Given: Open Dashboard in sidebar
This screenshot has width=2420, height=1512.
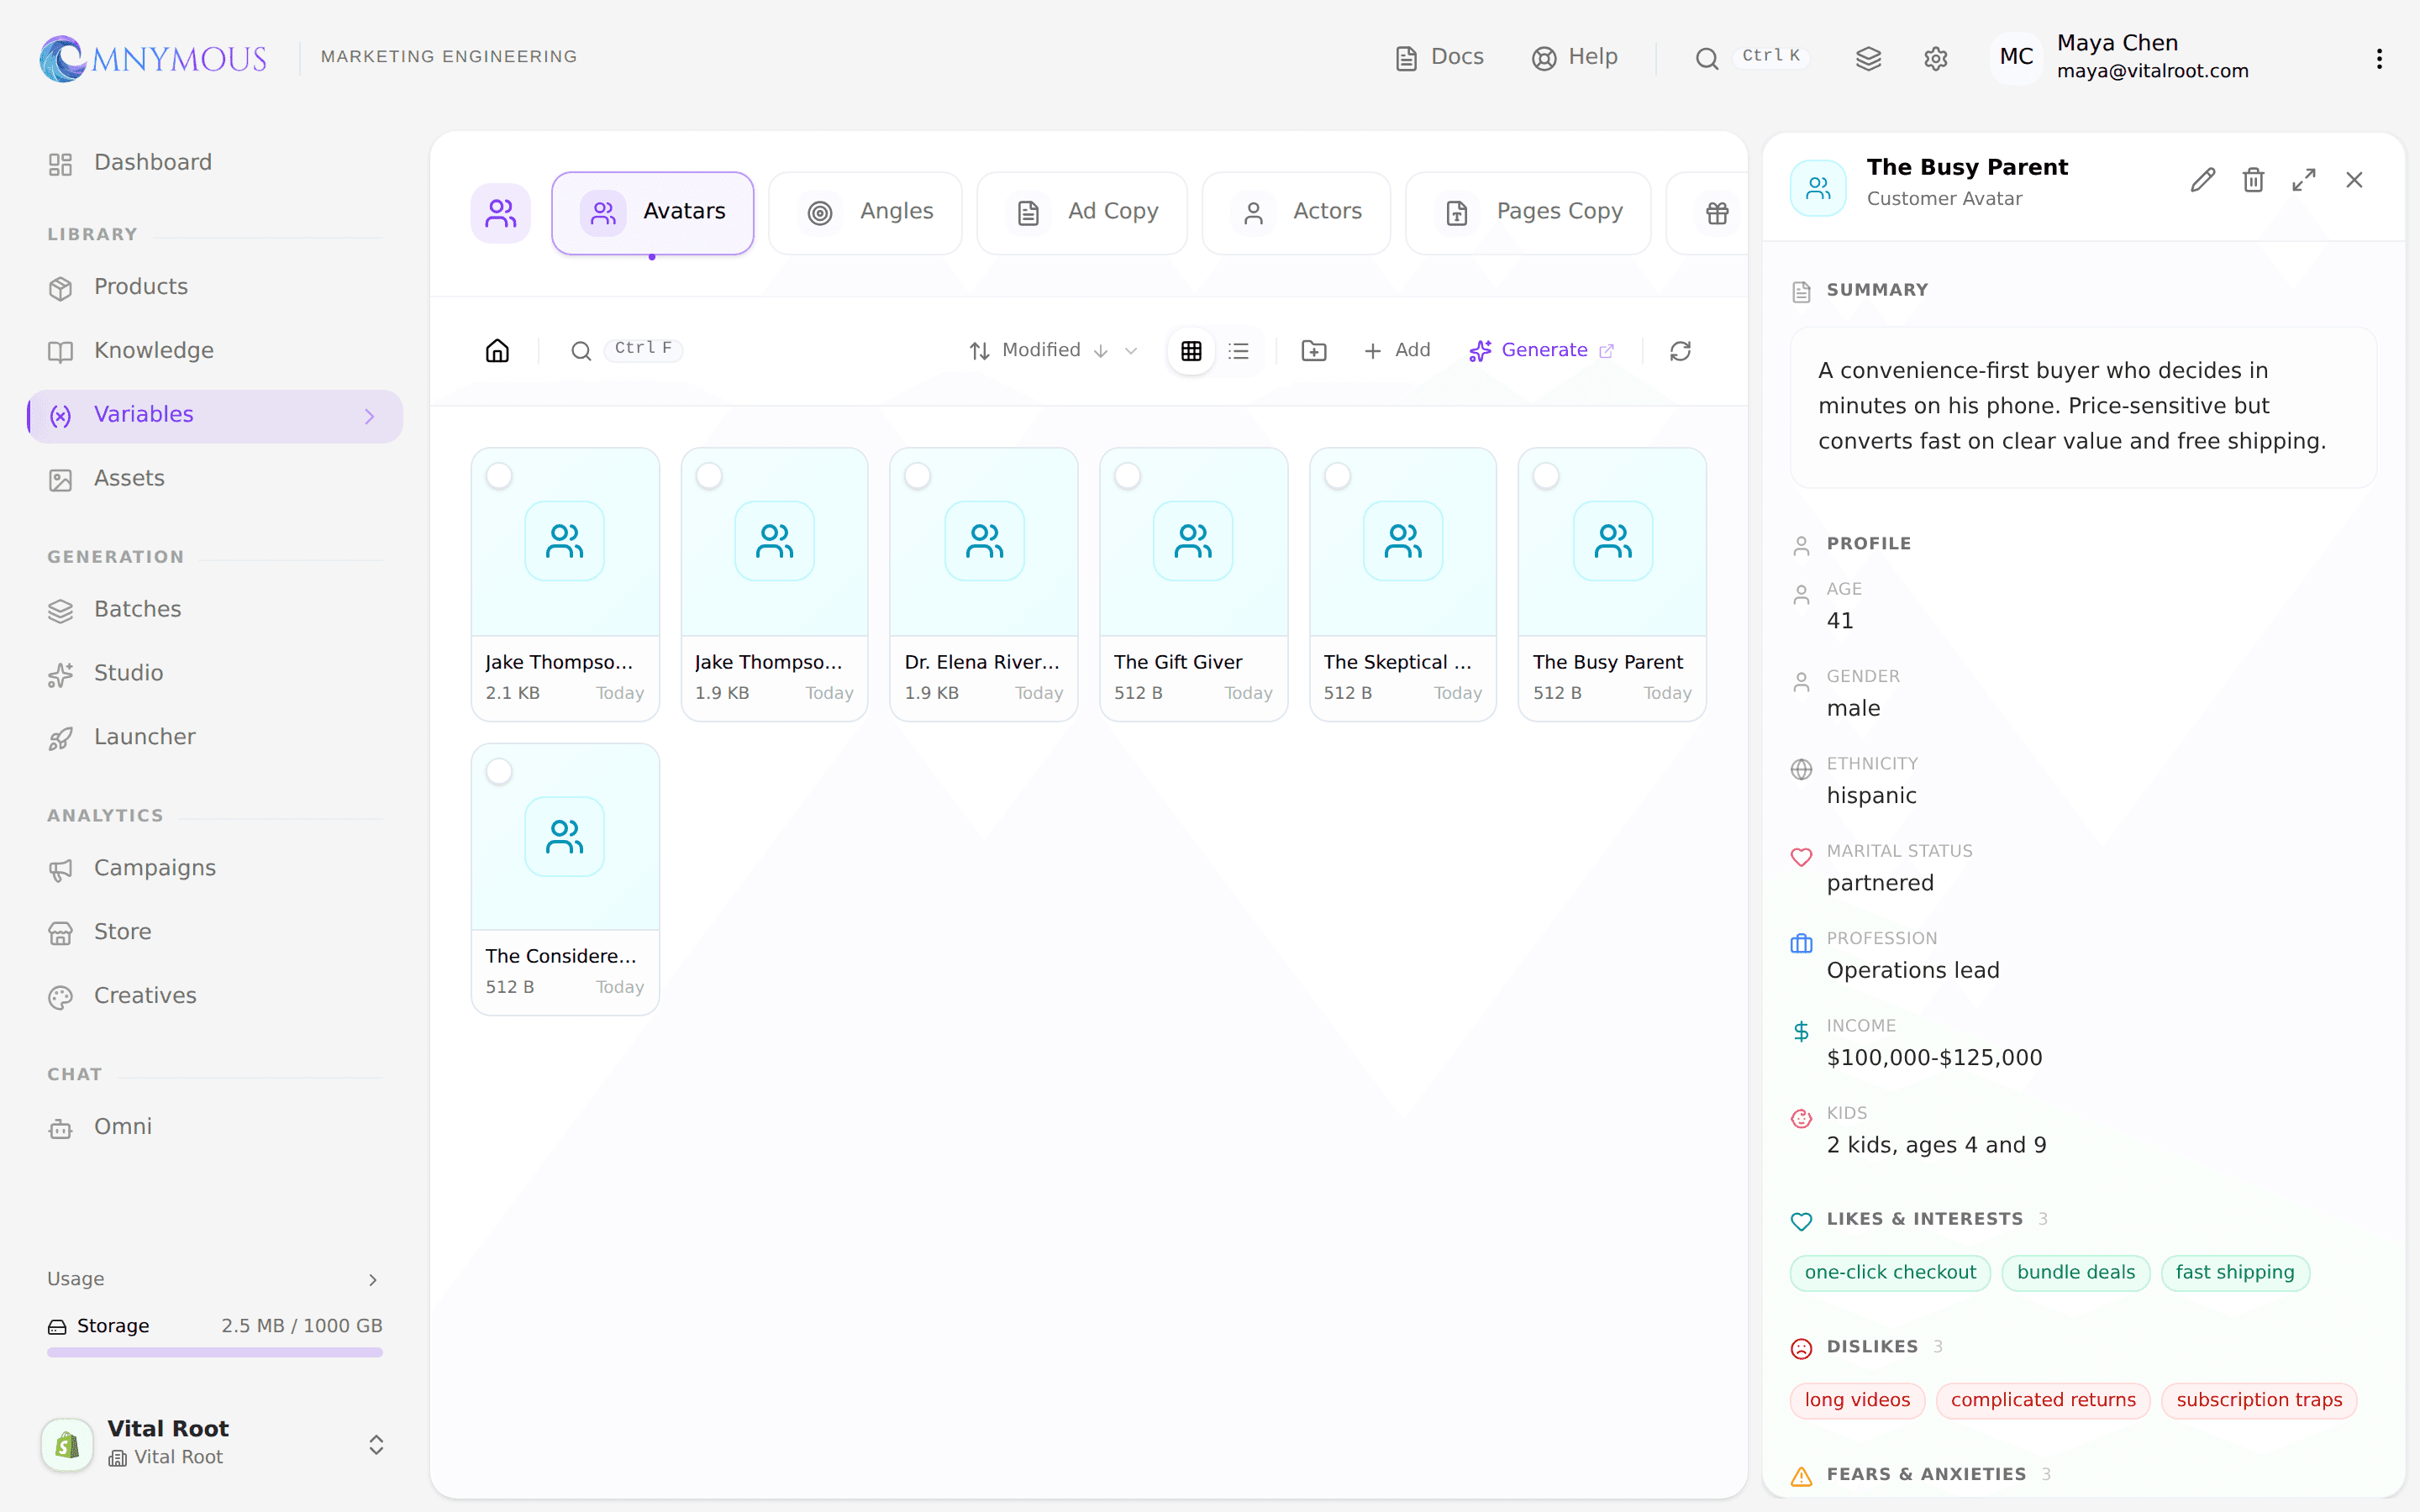Looking at the screenshot, I should 215,163.
